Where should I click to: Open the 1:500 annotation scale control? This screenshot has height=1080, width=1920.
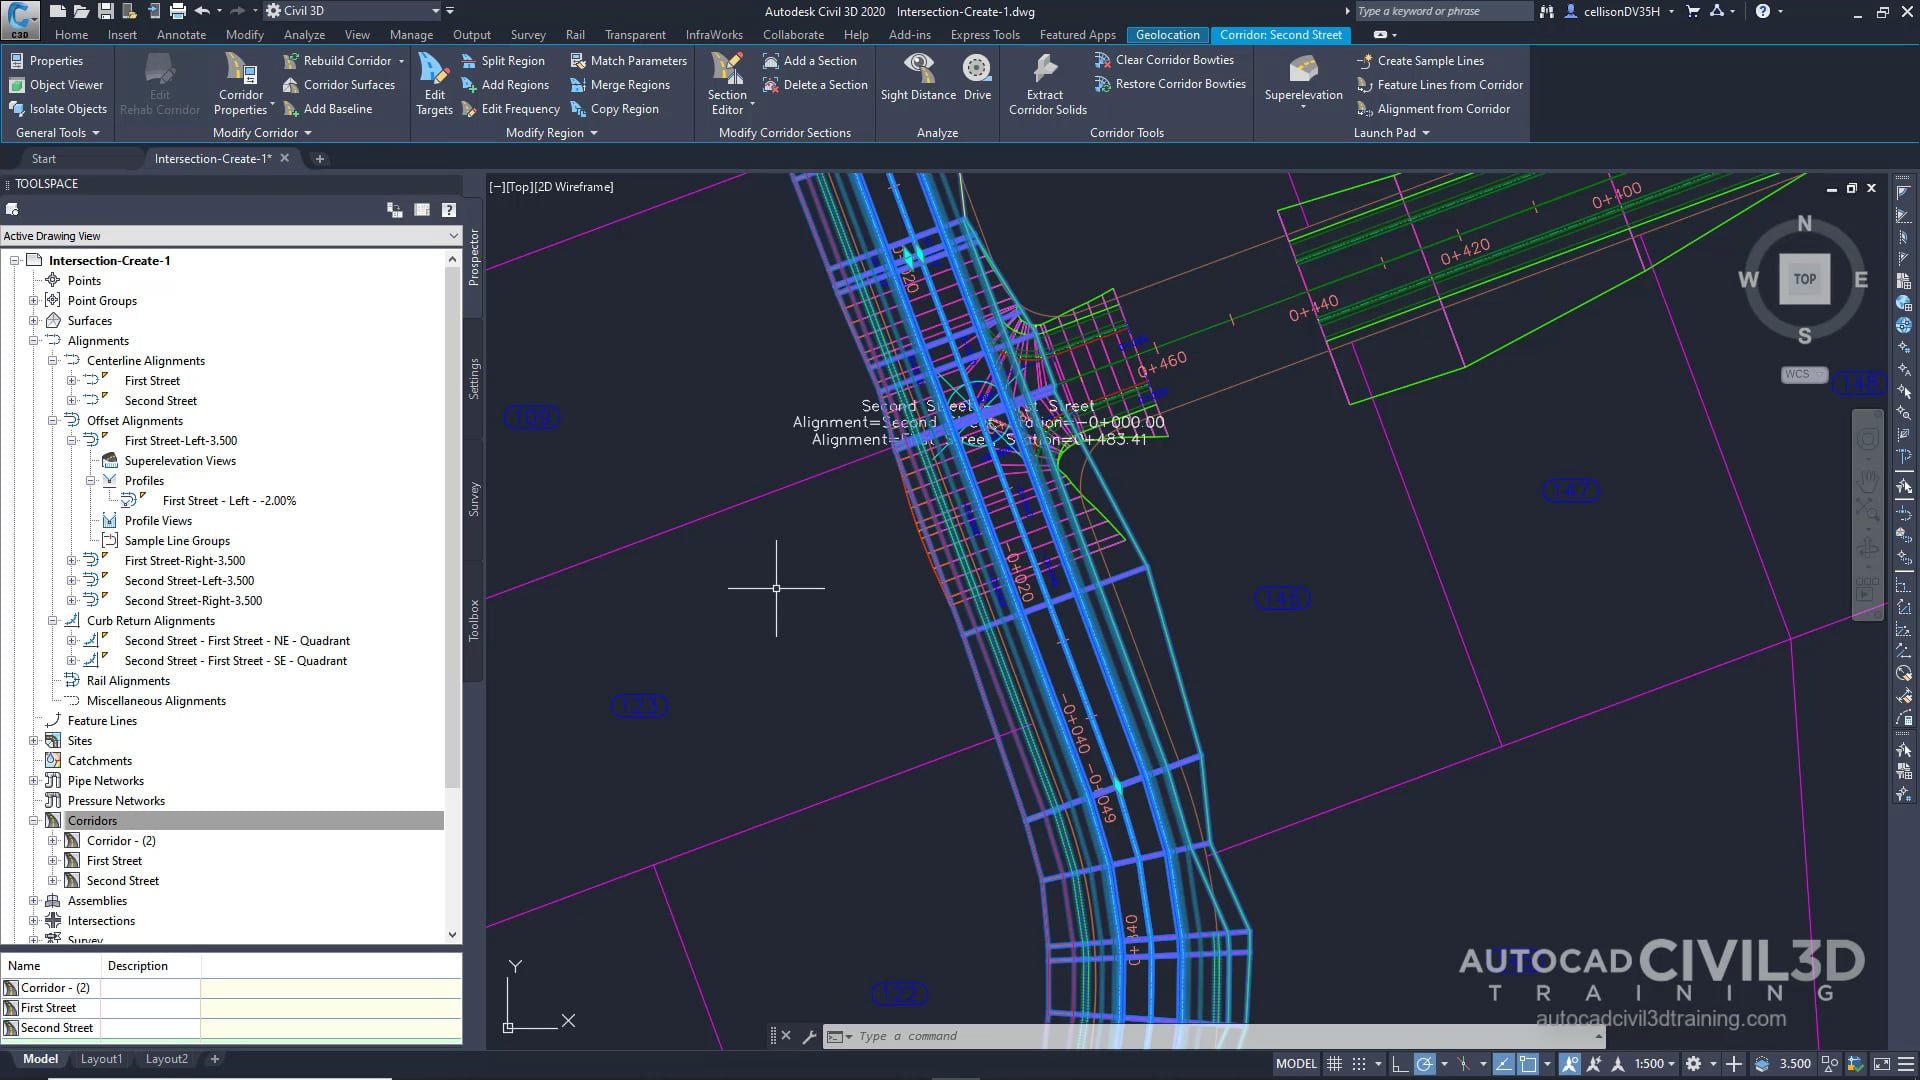1652,1063
